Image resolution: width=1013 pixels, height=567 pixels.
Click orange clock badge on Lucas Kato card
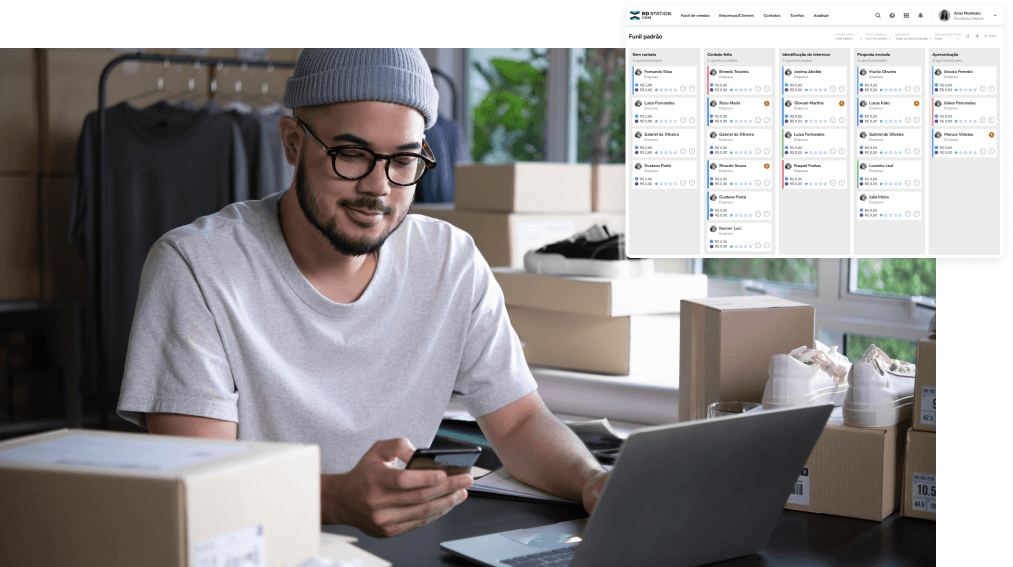(917, 103)
